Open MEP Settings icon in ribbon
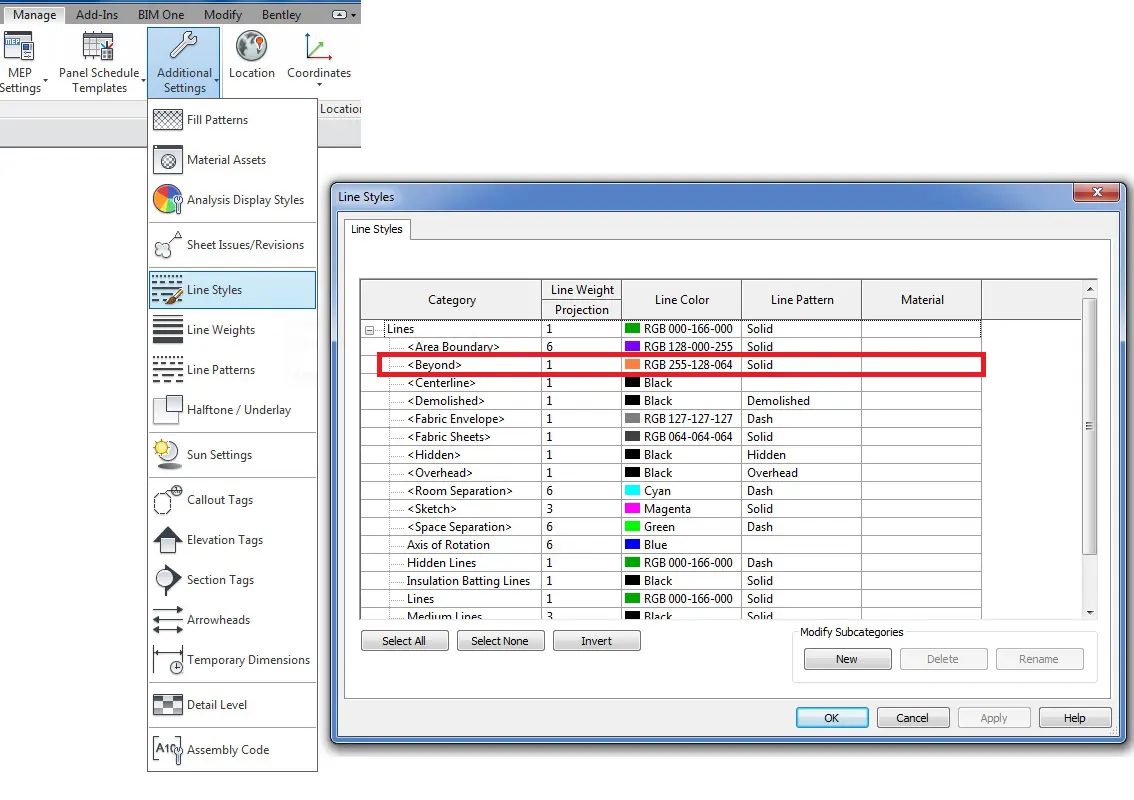The height and width of the screenshot is (800, 1134). tap(19, 47)
